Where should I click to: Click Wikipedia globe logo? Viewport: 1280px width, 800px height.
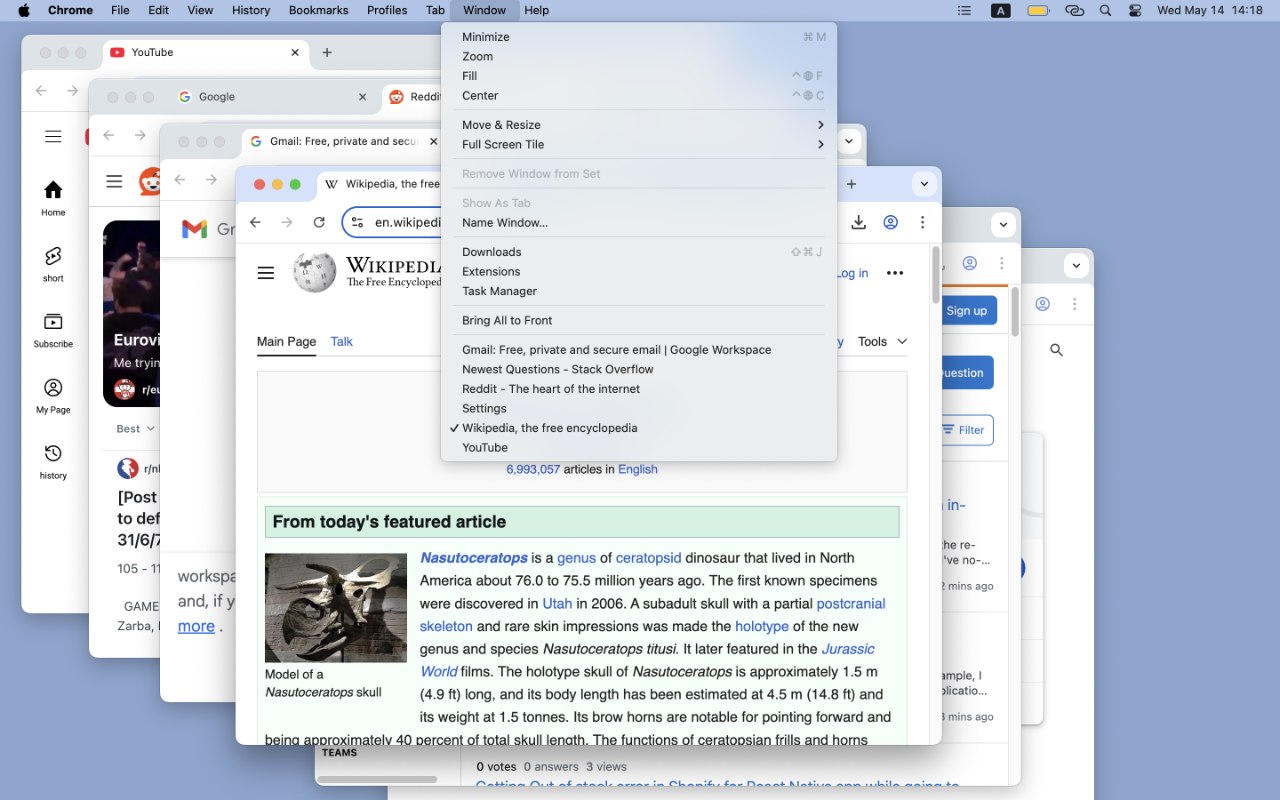pyautogui.click(x=314, y=271)
